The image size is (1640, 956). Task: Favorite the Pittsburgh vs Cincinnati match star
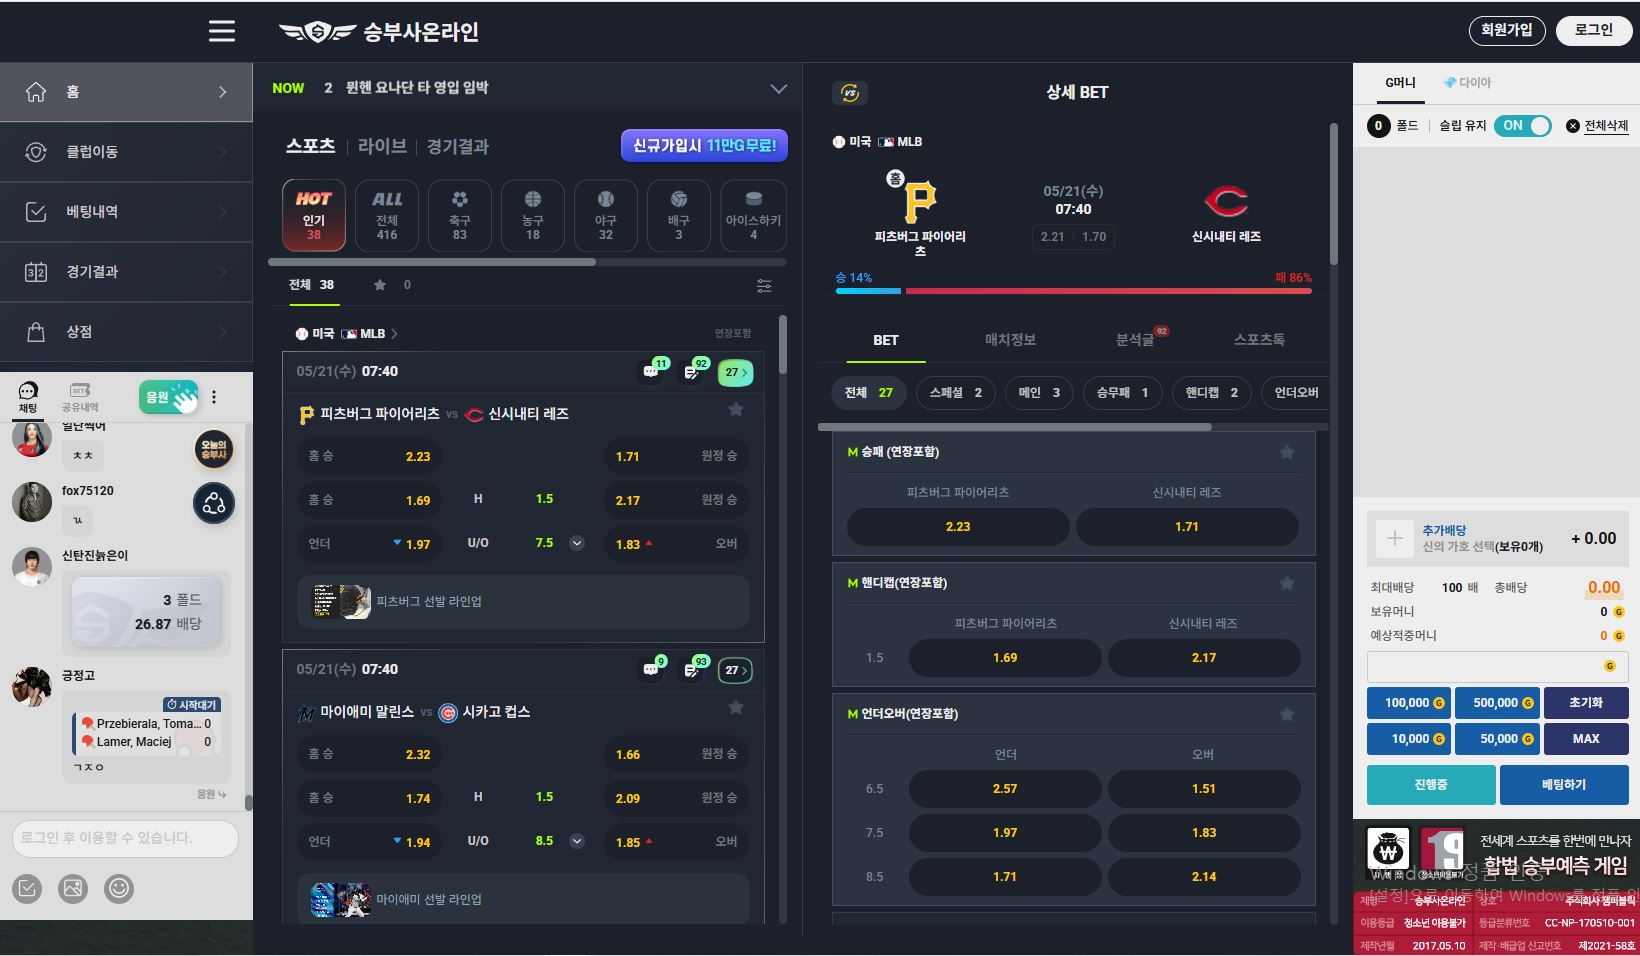[736, 409]
